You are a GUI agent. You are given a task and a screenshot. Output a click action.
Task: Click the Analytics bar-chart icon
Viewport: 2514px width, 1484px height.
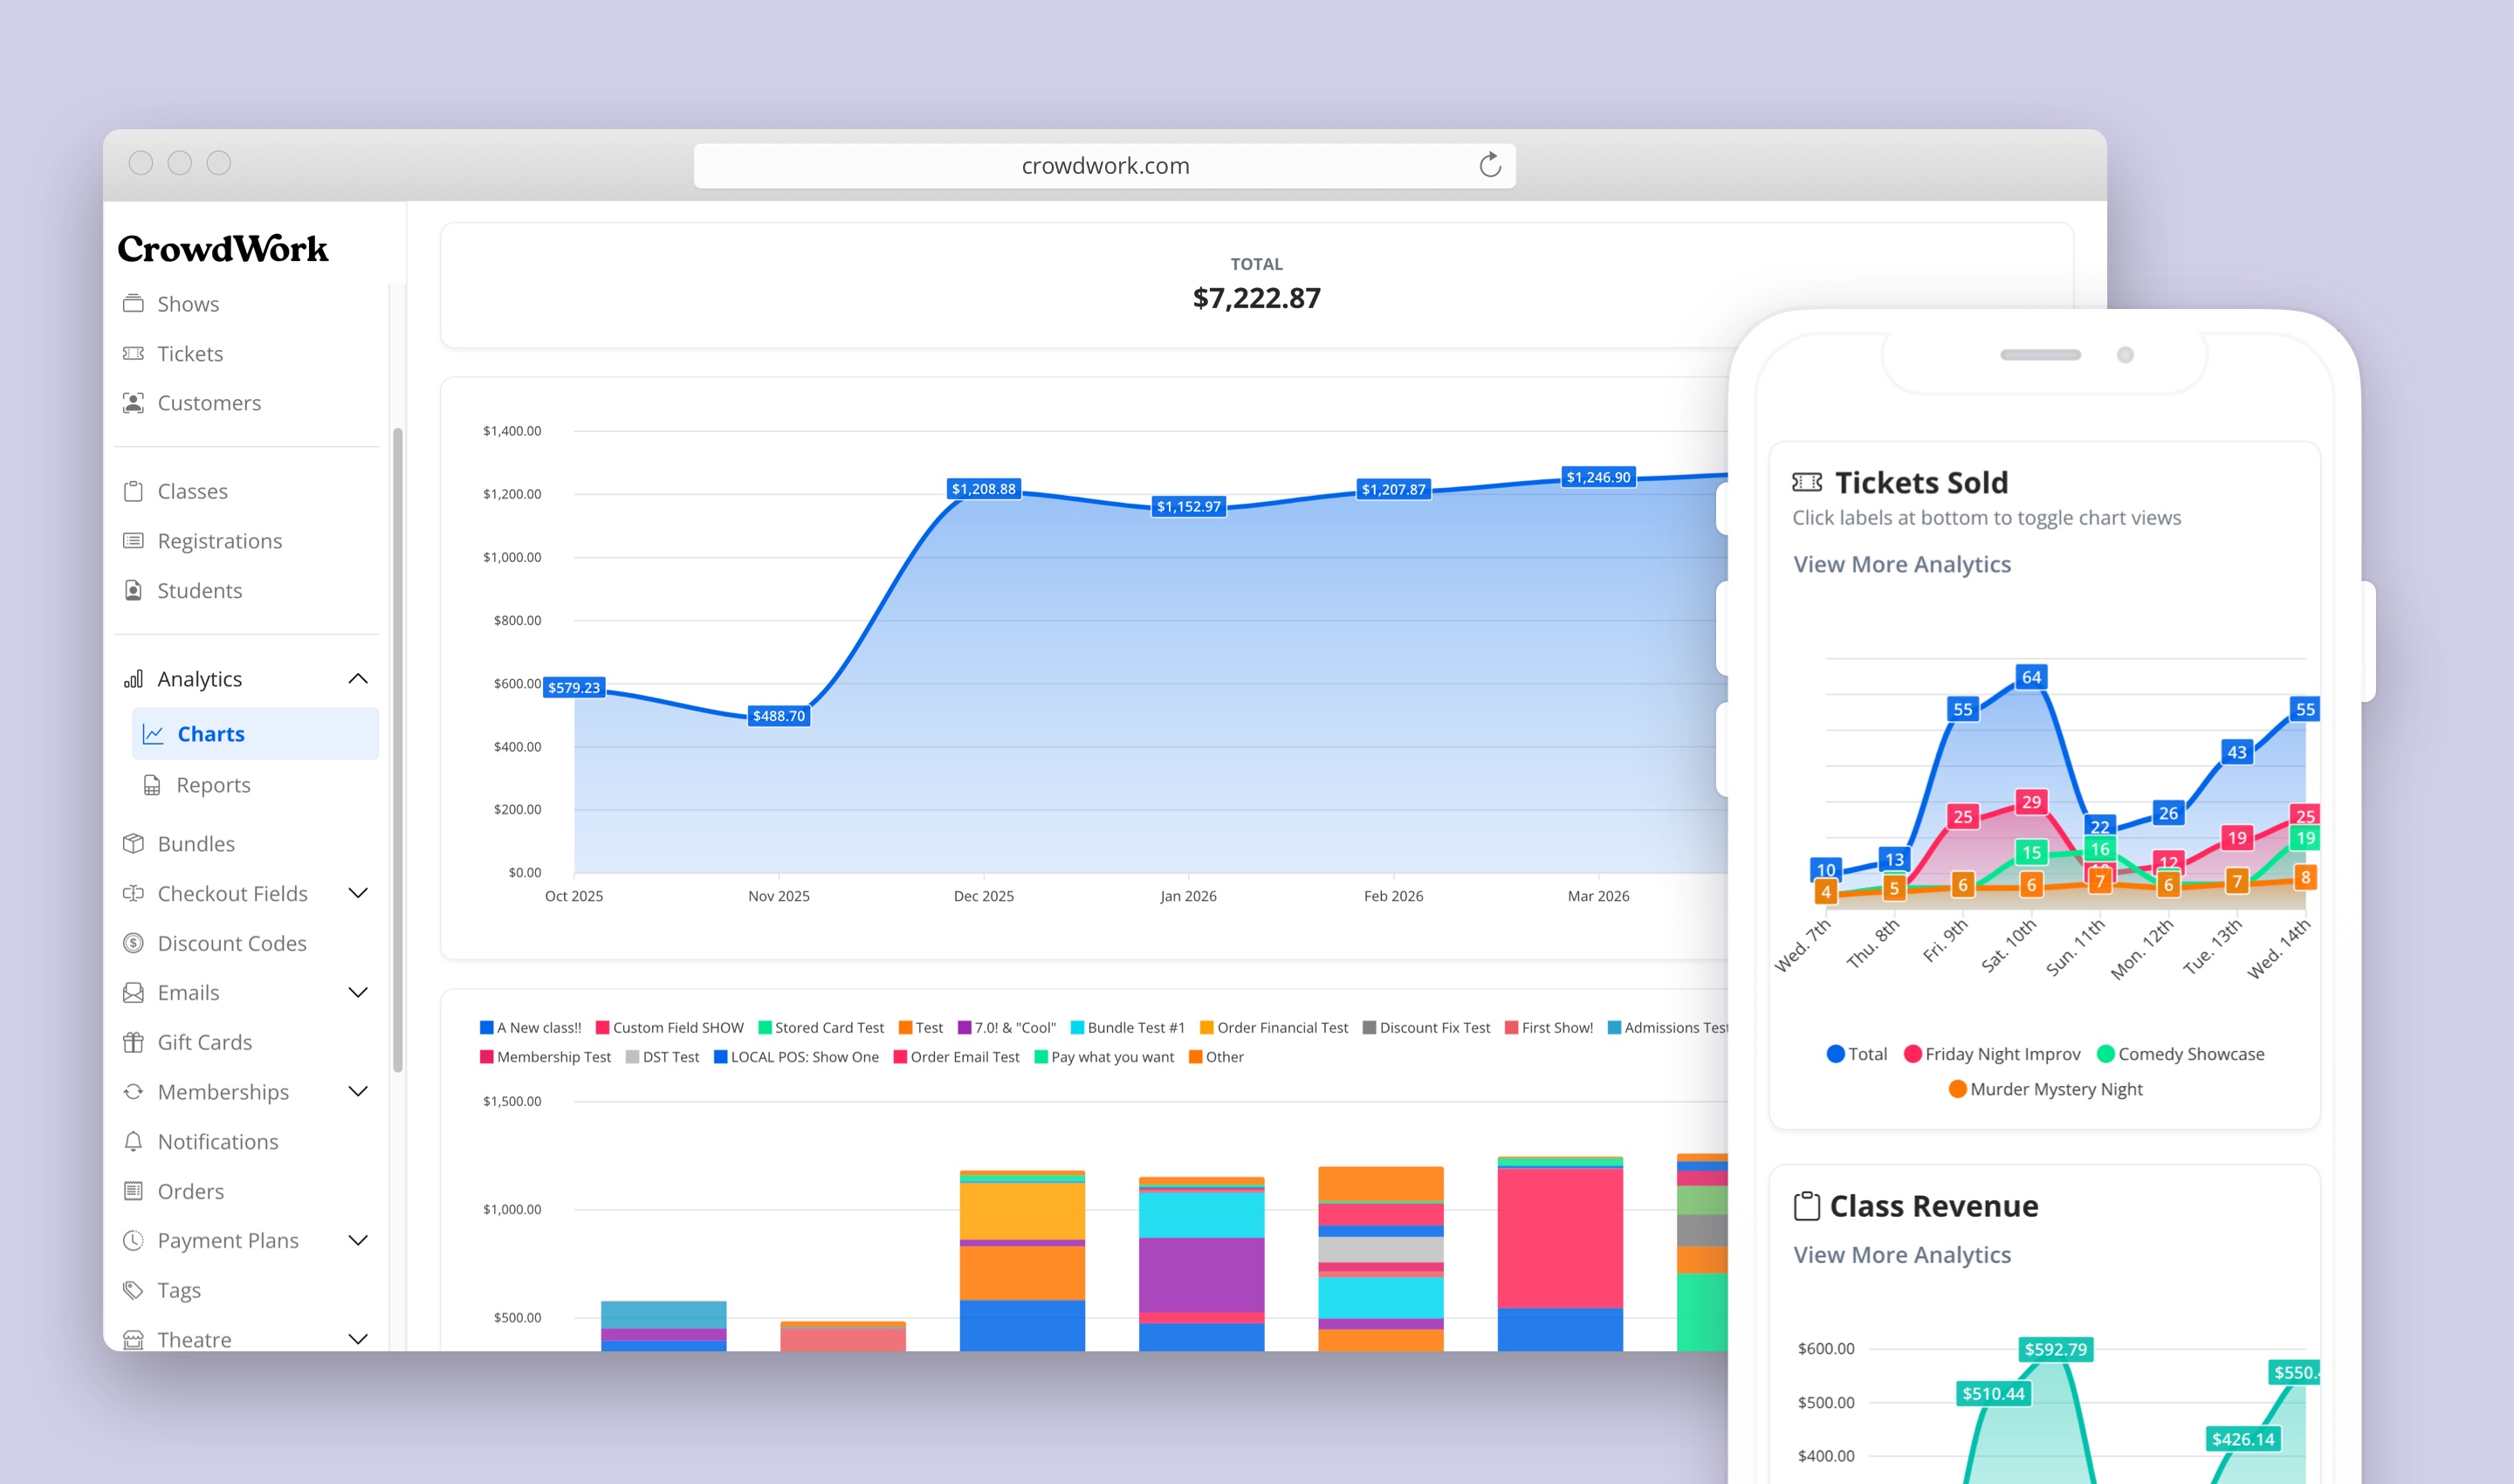point(133,679)
